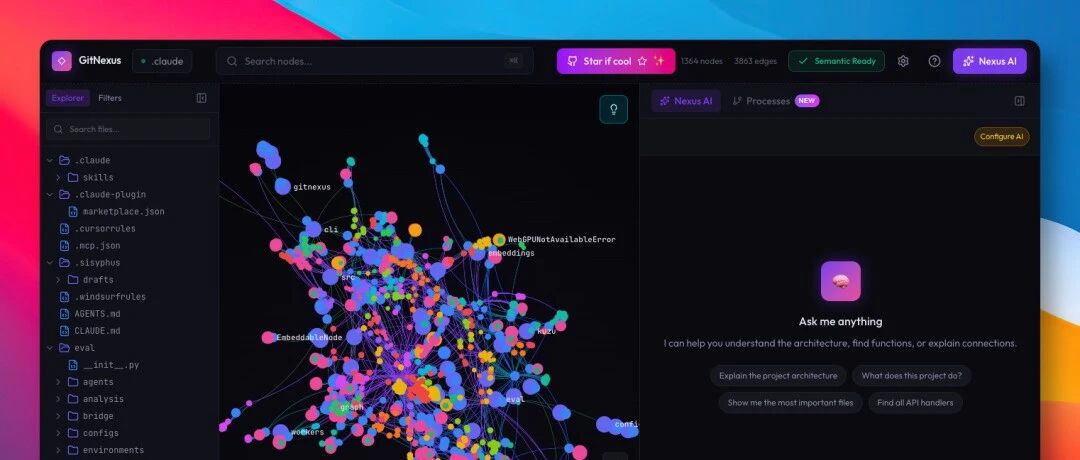Expand the agents folder chevron
This screenshot has width=1080, height=460.
tap(58, 382)
